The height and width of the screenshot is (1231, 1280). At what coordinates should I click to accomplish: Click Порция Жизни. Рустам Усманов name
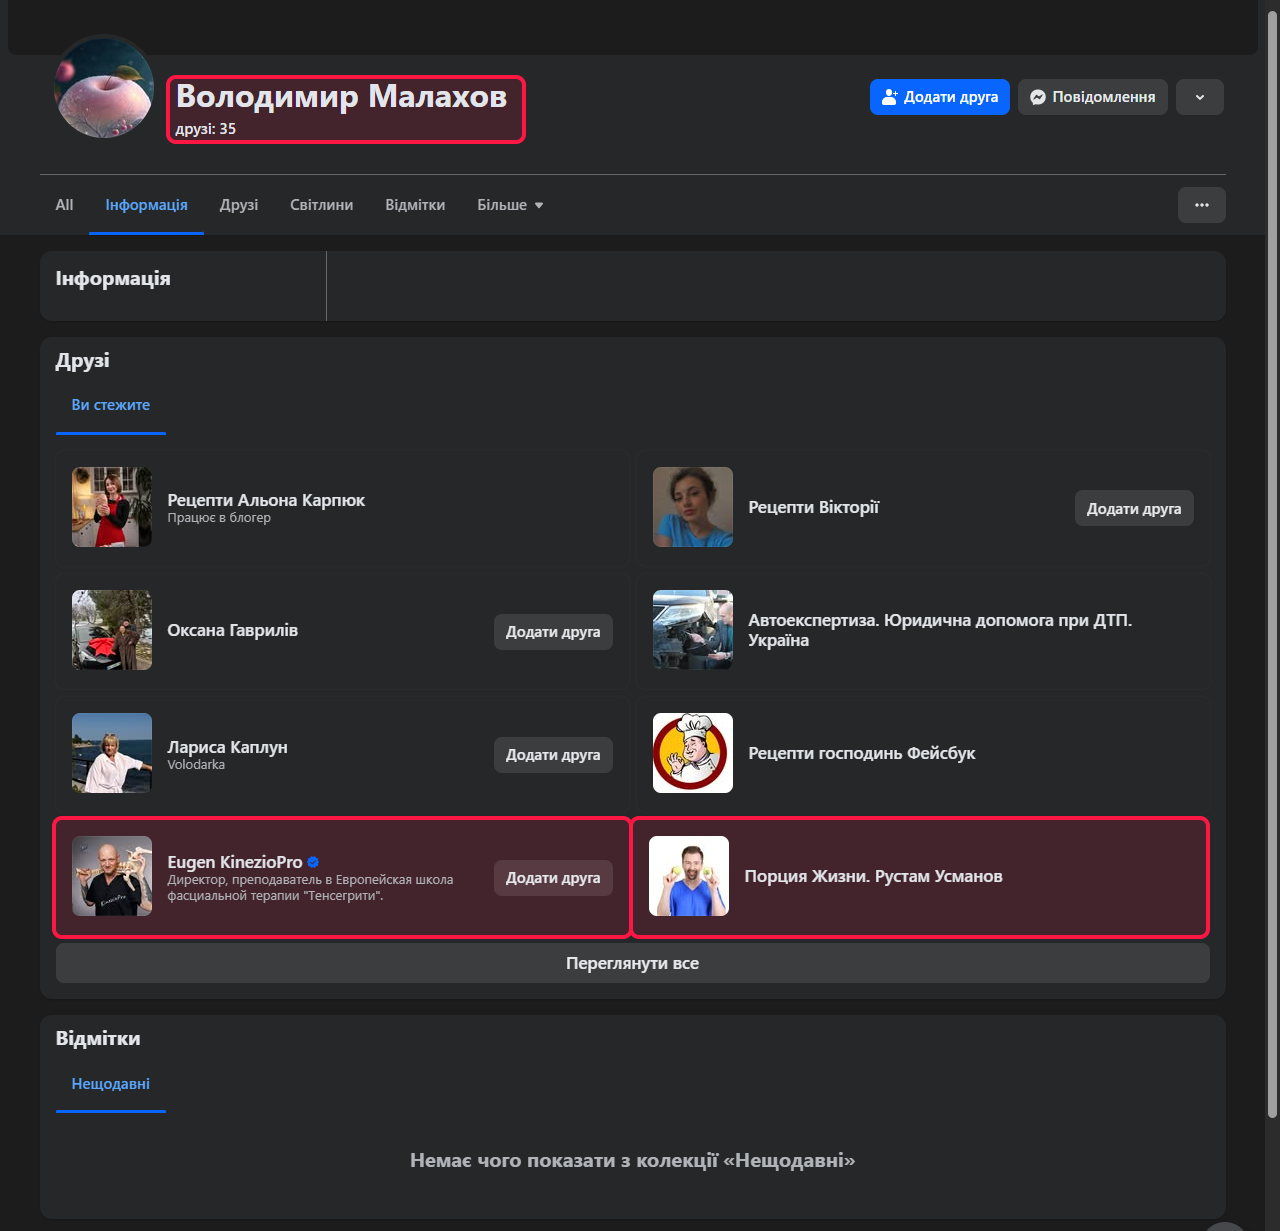click(873, 876)
